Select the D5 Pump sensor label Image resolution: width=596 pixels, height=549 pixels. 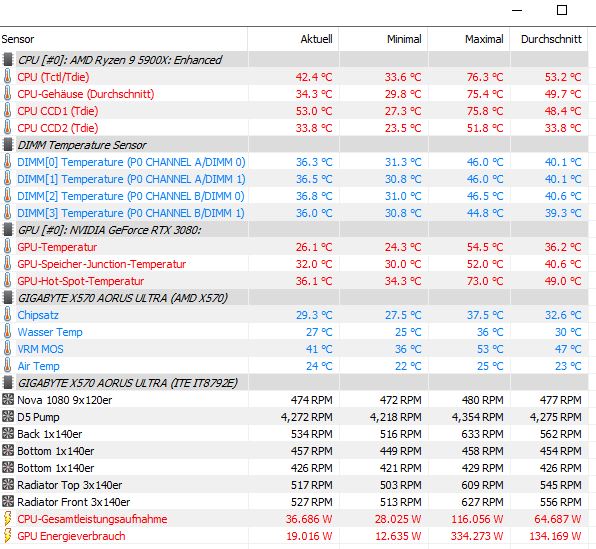(x=38, y=417)
